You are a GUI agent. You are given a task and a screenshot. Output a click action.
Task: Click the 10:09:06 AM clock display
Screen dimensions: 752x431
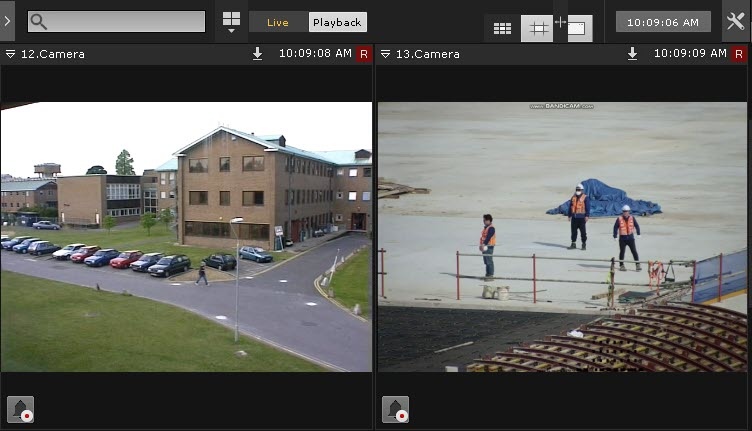663,22
